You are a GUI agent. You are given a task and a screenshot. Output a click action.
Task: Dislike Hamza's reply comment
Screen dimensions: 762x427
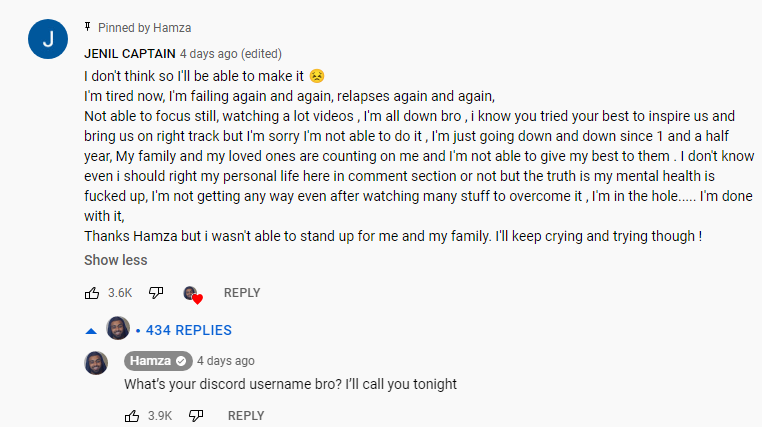[196, 416]
